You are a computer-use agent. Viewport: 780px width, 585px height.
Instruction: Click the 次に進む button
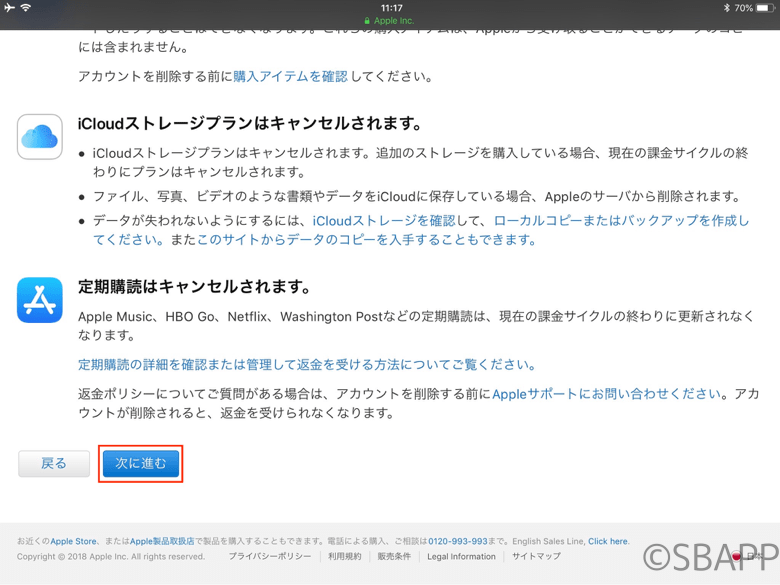[141, 464]
